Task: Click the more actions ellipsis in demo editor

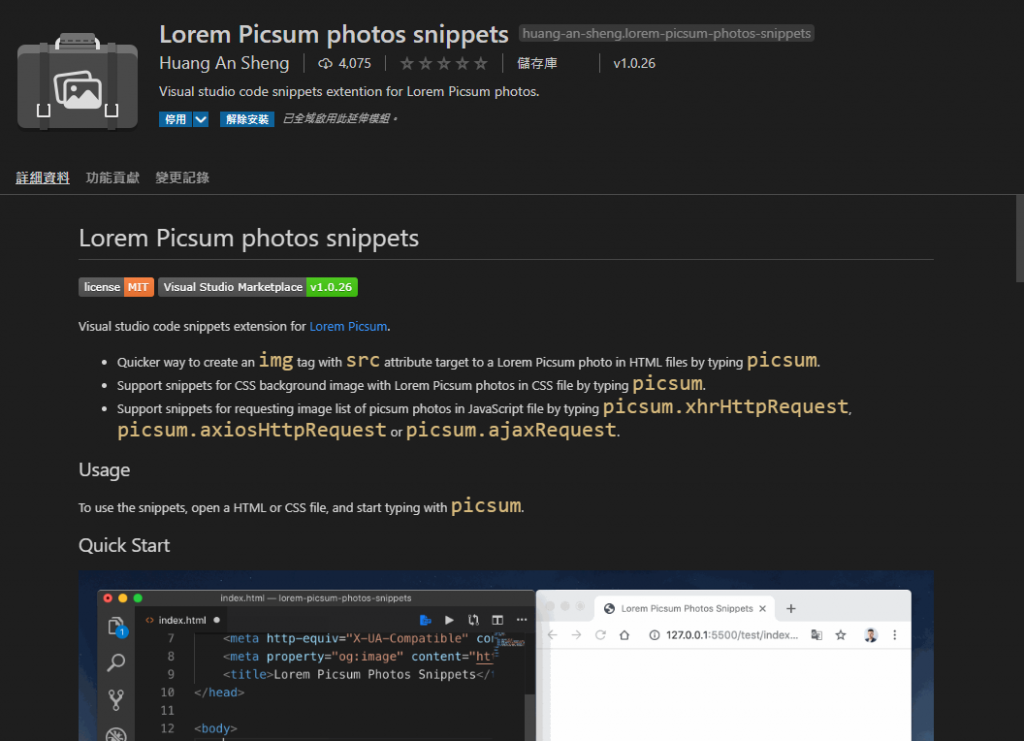Action: tap(521, 620)
